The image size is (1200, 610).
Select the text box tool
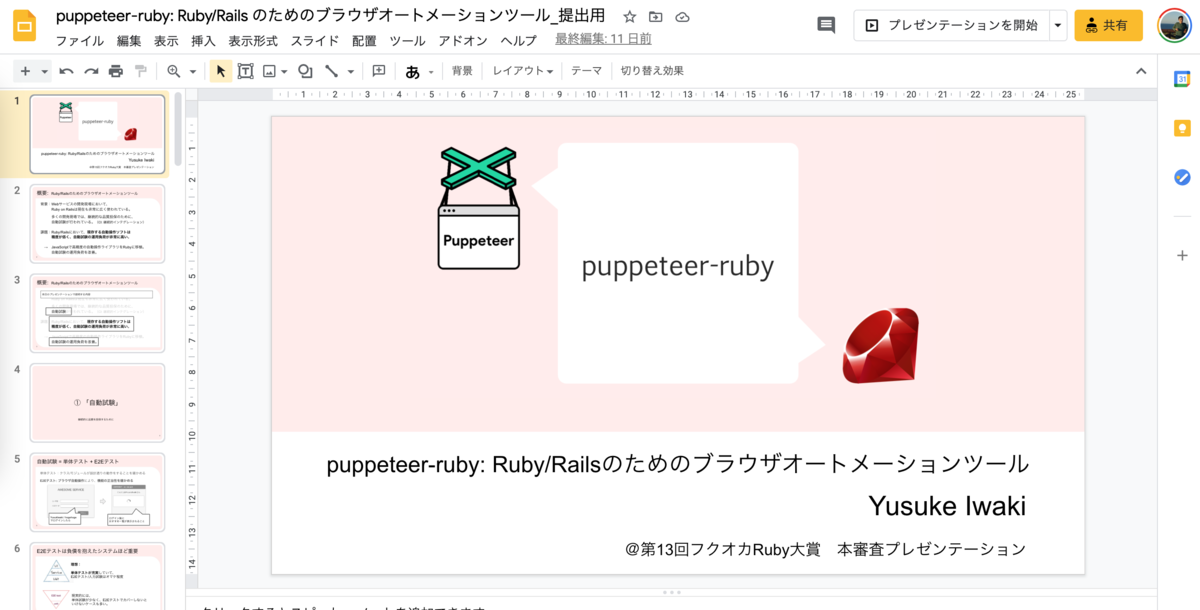[245, 71]
